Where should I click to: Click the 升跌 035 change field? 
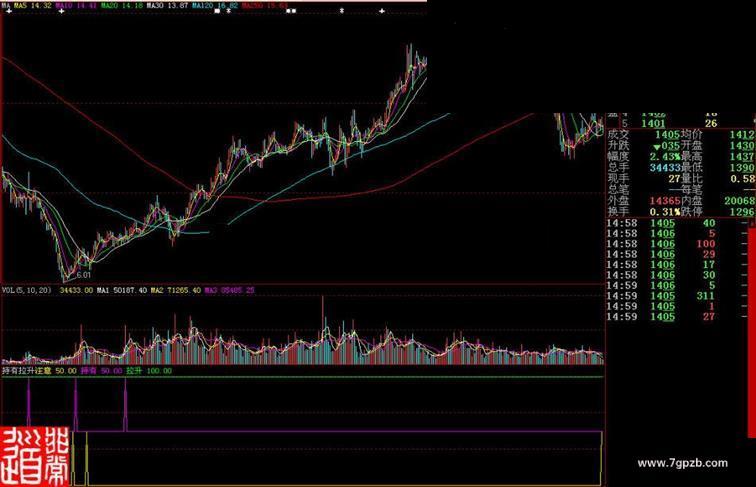tap(644, 146)
